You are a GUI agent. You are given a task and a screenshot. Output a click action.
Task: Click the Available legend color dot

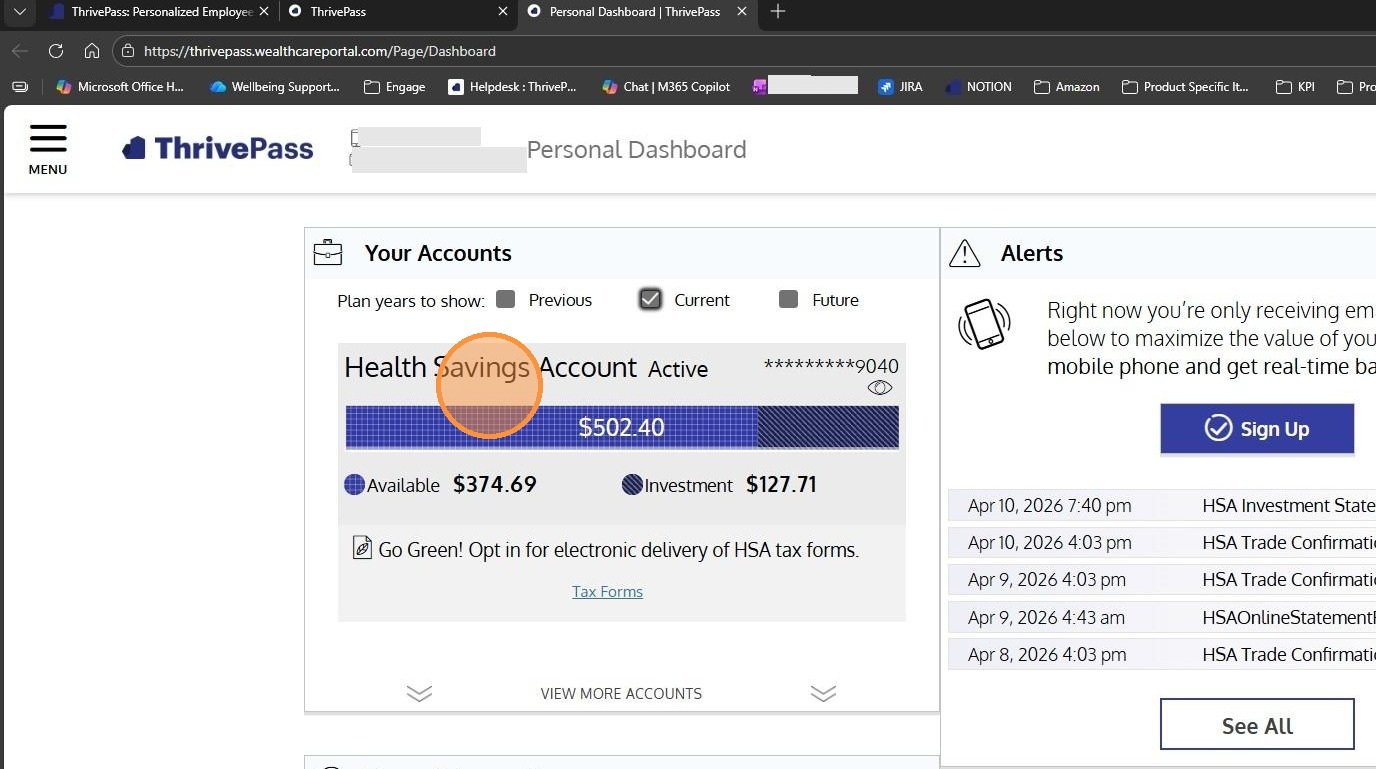354,485
